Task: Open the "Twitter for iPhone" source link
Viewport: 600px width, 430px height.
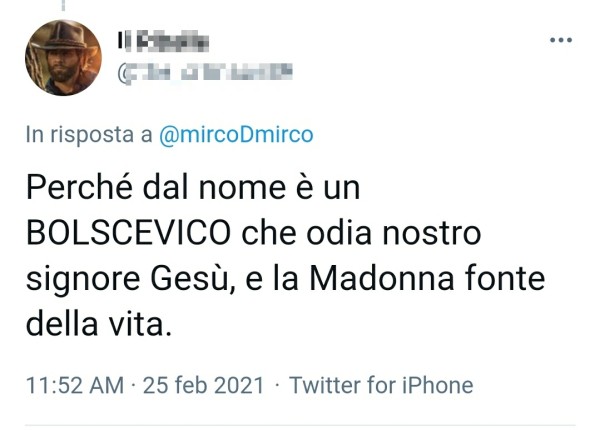Action: pyautogui.click(x=381, y=385)
